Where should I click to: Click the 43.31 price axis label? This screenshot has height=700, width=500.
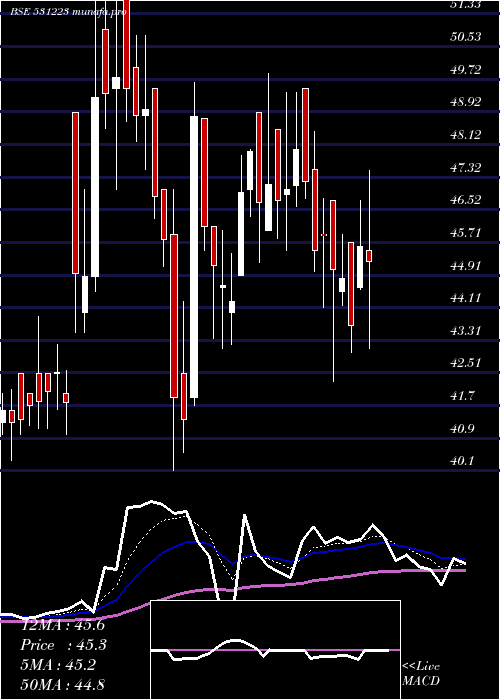(466, 331)
